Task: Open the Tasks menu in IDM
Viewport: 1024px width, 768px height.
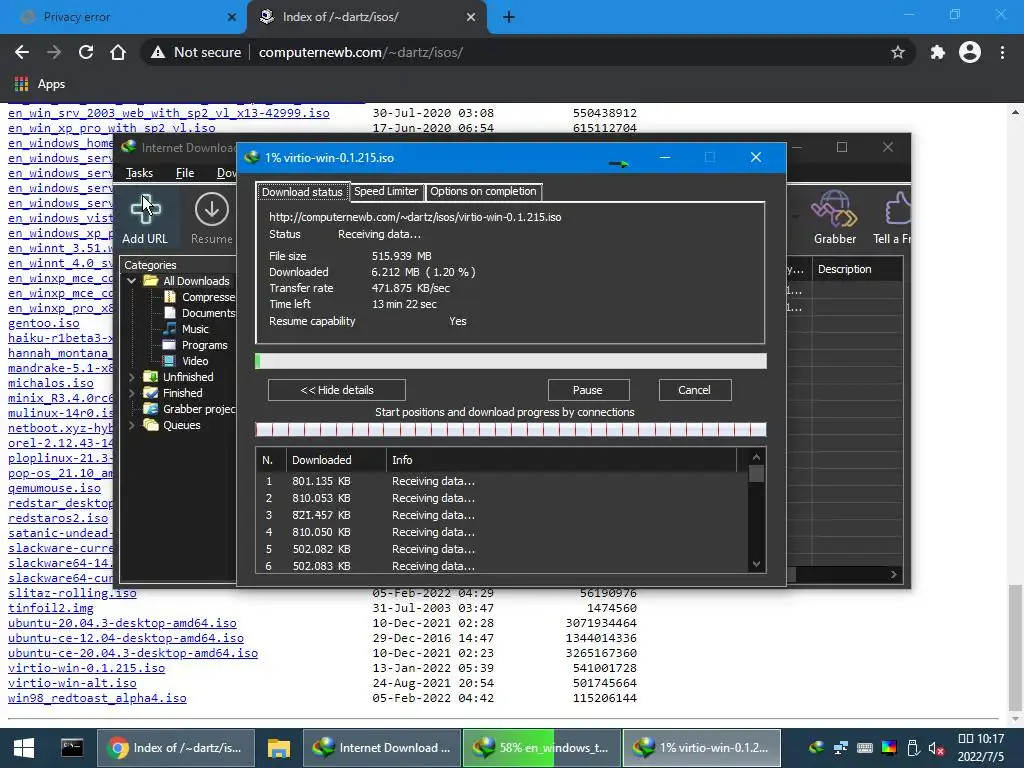Action: pos(139,173)
